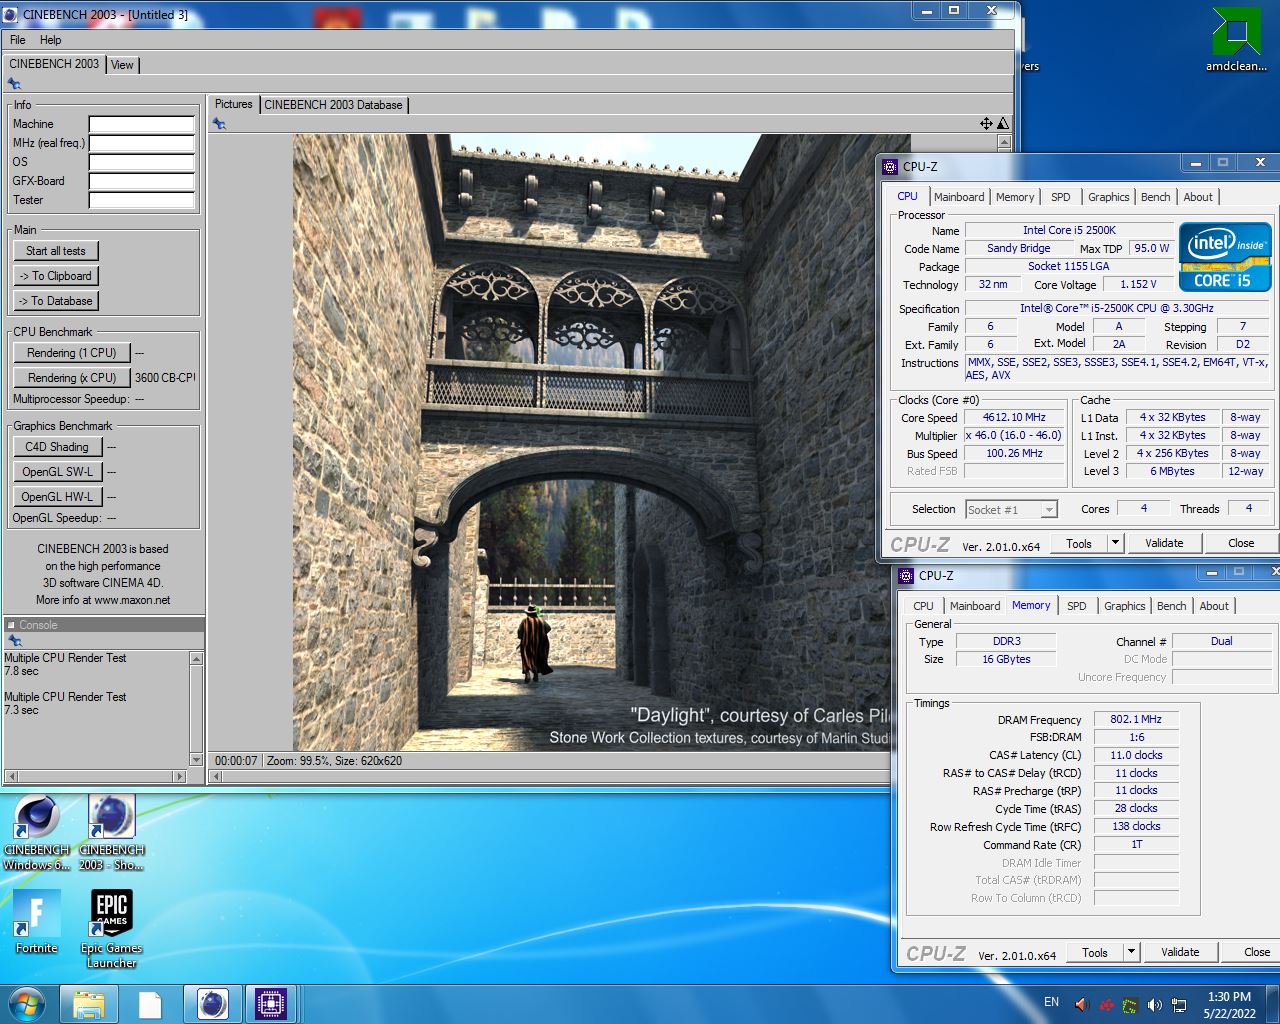1280x1024 pixels.
Task: Open the Help menu in CINEBENCH
Action: [x=50, y=40]
